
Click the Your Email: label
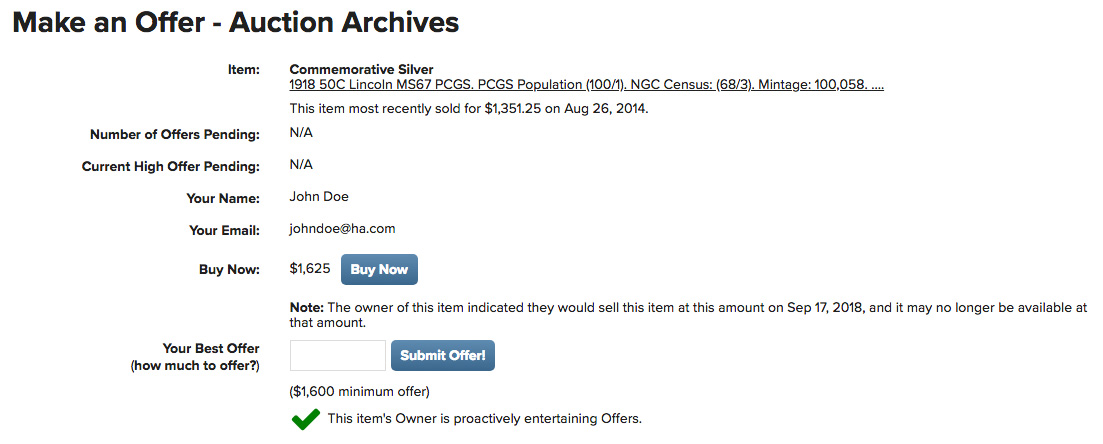click(x=224, y=231)
